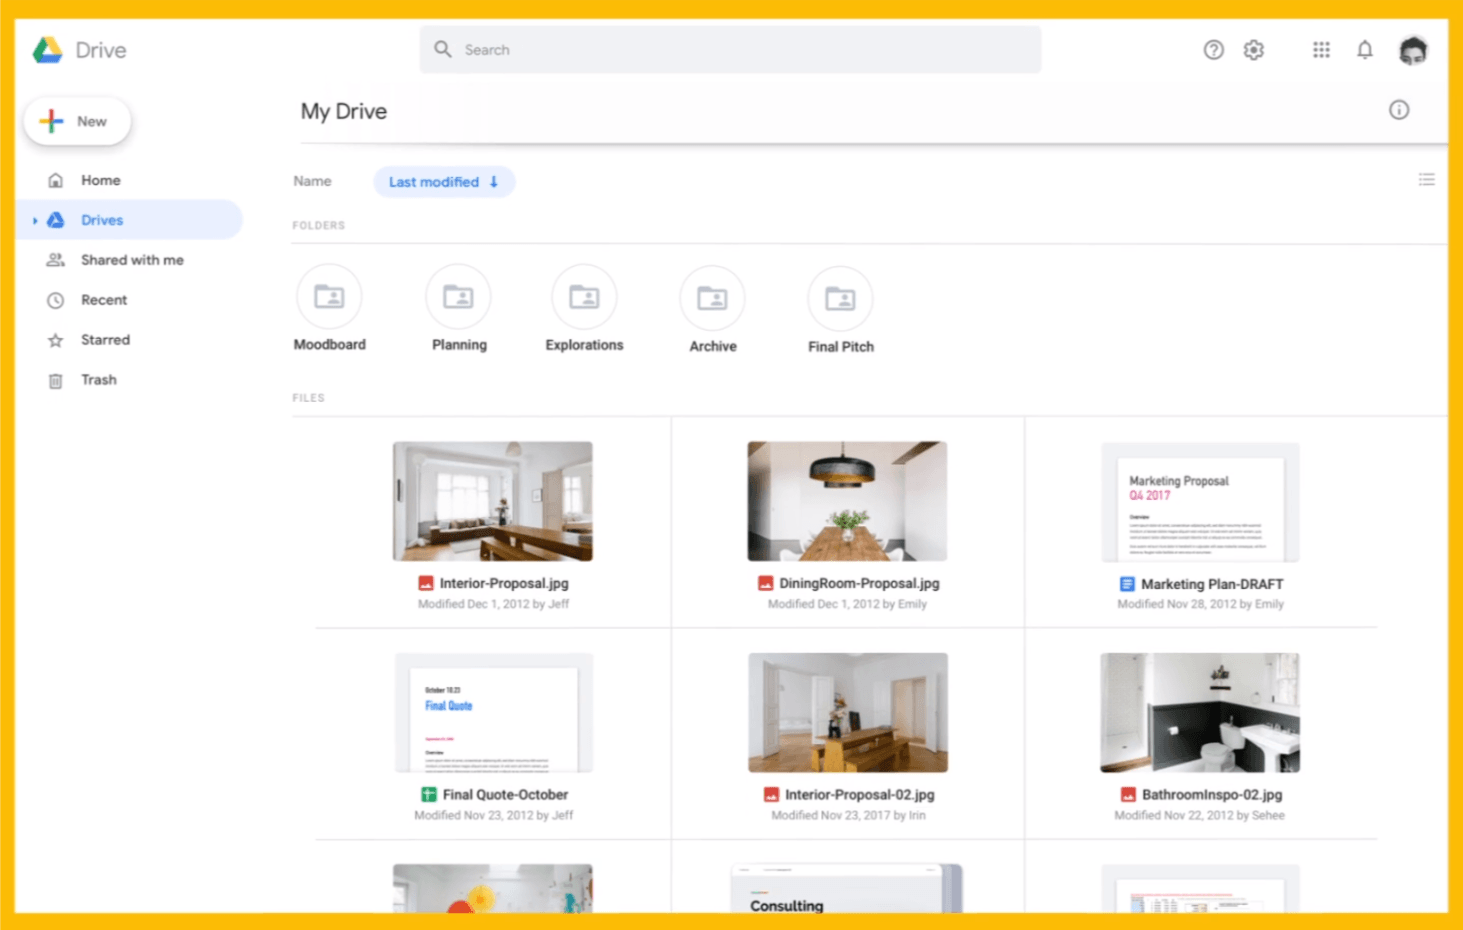Open Shared with me section
This screenshot has height=930, width=1463.
click(x=130, y=260)
